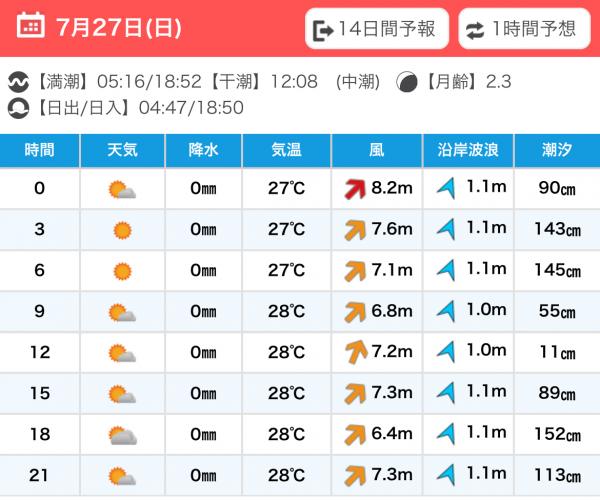Click the cloudy weather icon at hour 18
The width and height of the screenshot is (600, 500).
pos(123,436)
